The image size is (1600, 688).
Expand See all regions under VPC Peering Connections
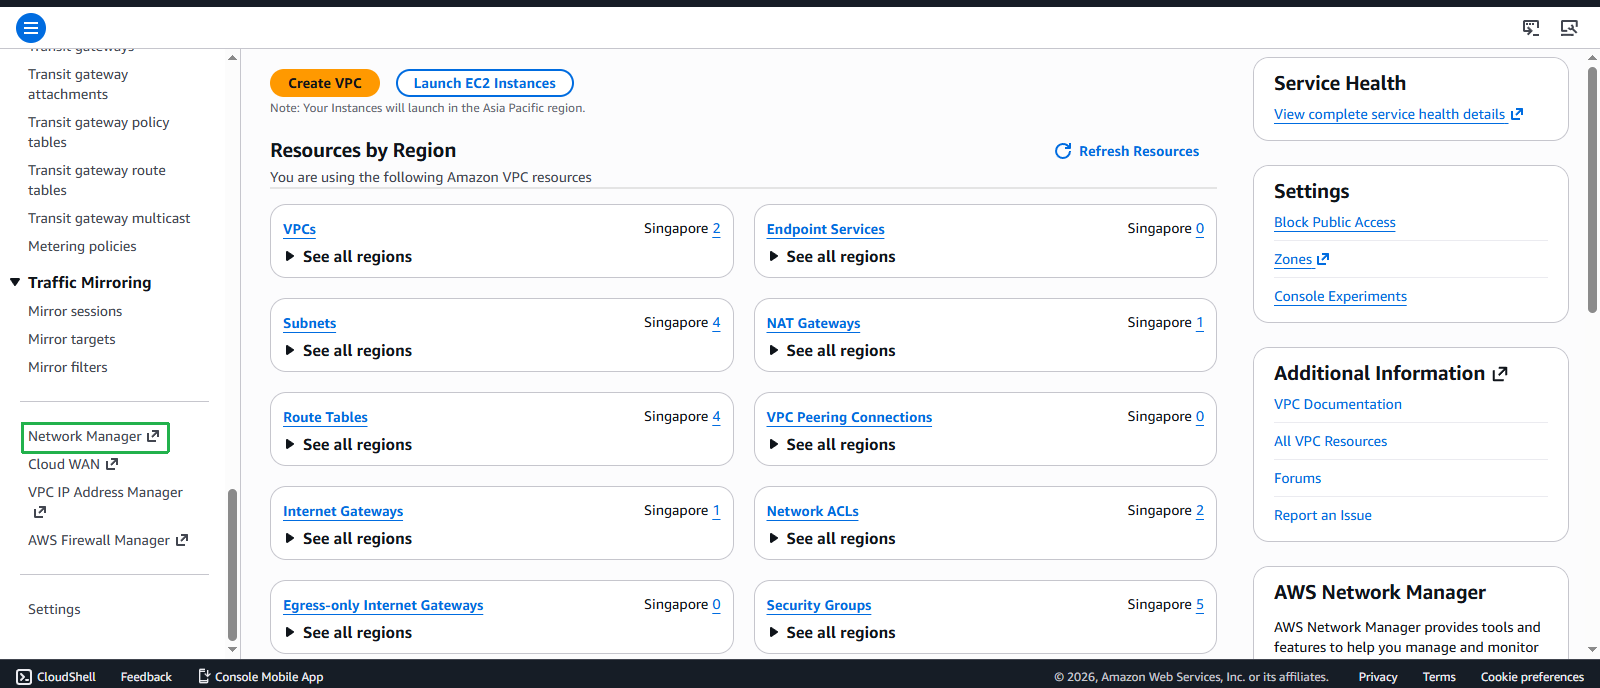(832, 445)
